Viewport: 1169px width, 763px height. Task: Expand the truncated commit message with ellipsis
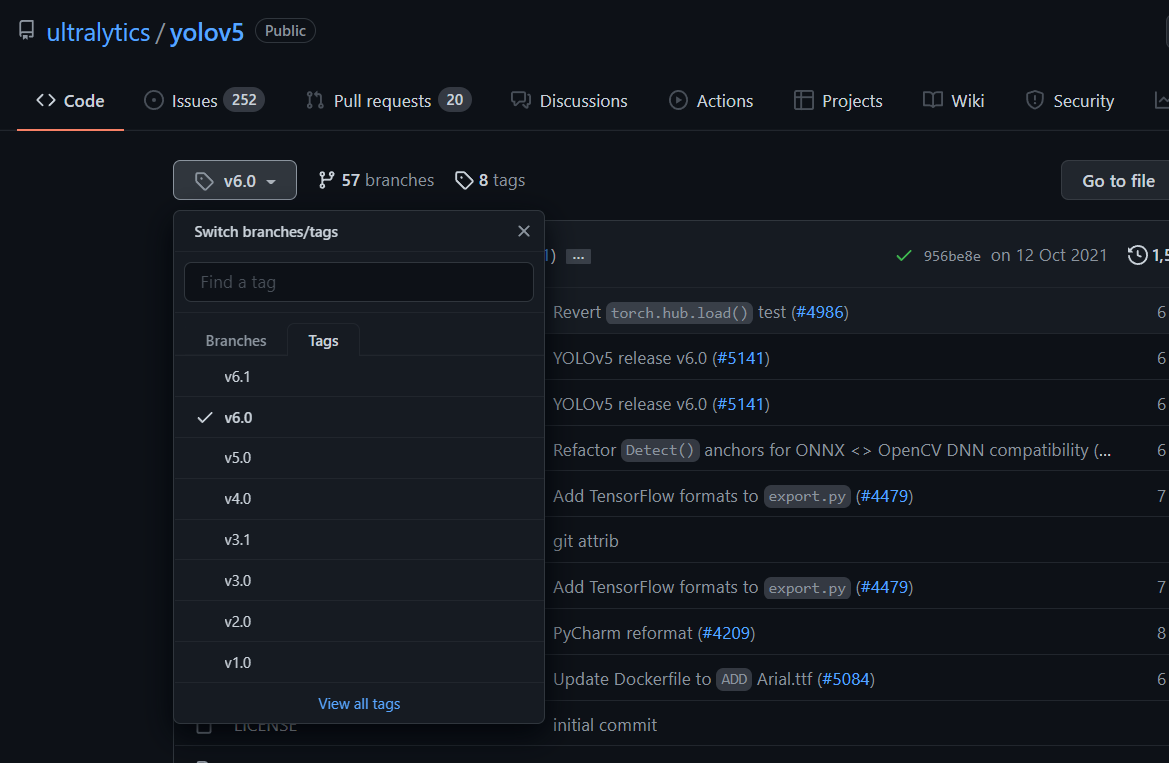(x=578, y=255)
